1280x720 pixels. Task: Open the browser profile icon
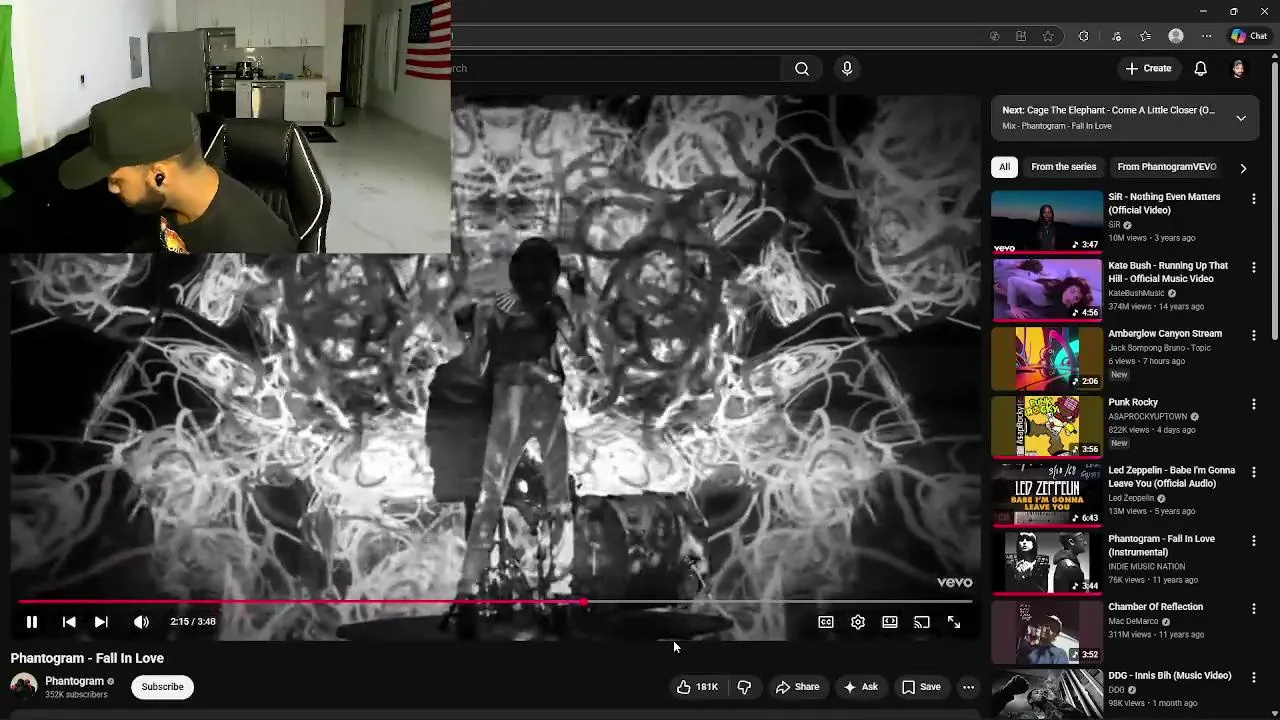[1176, 36]
